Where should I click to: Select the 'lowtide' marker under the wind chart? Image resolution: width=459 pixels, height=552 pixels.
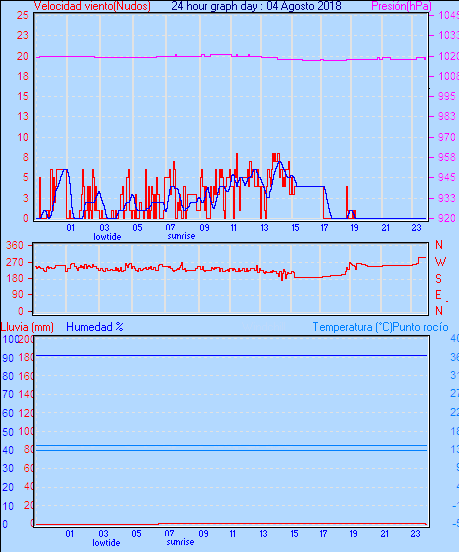point(107,237)
